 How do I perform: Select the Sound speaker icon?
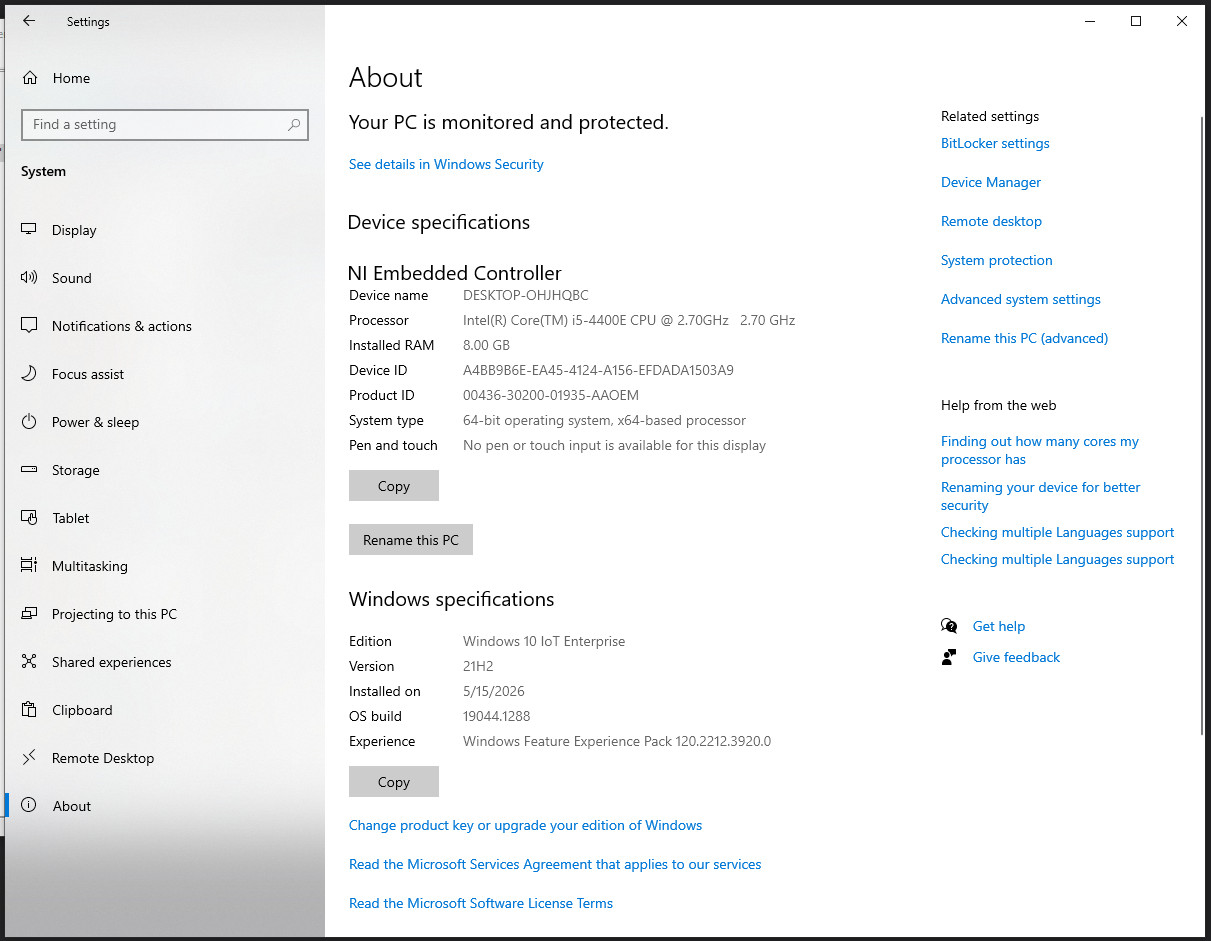(x=29, y=278)
